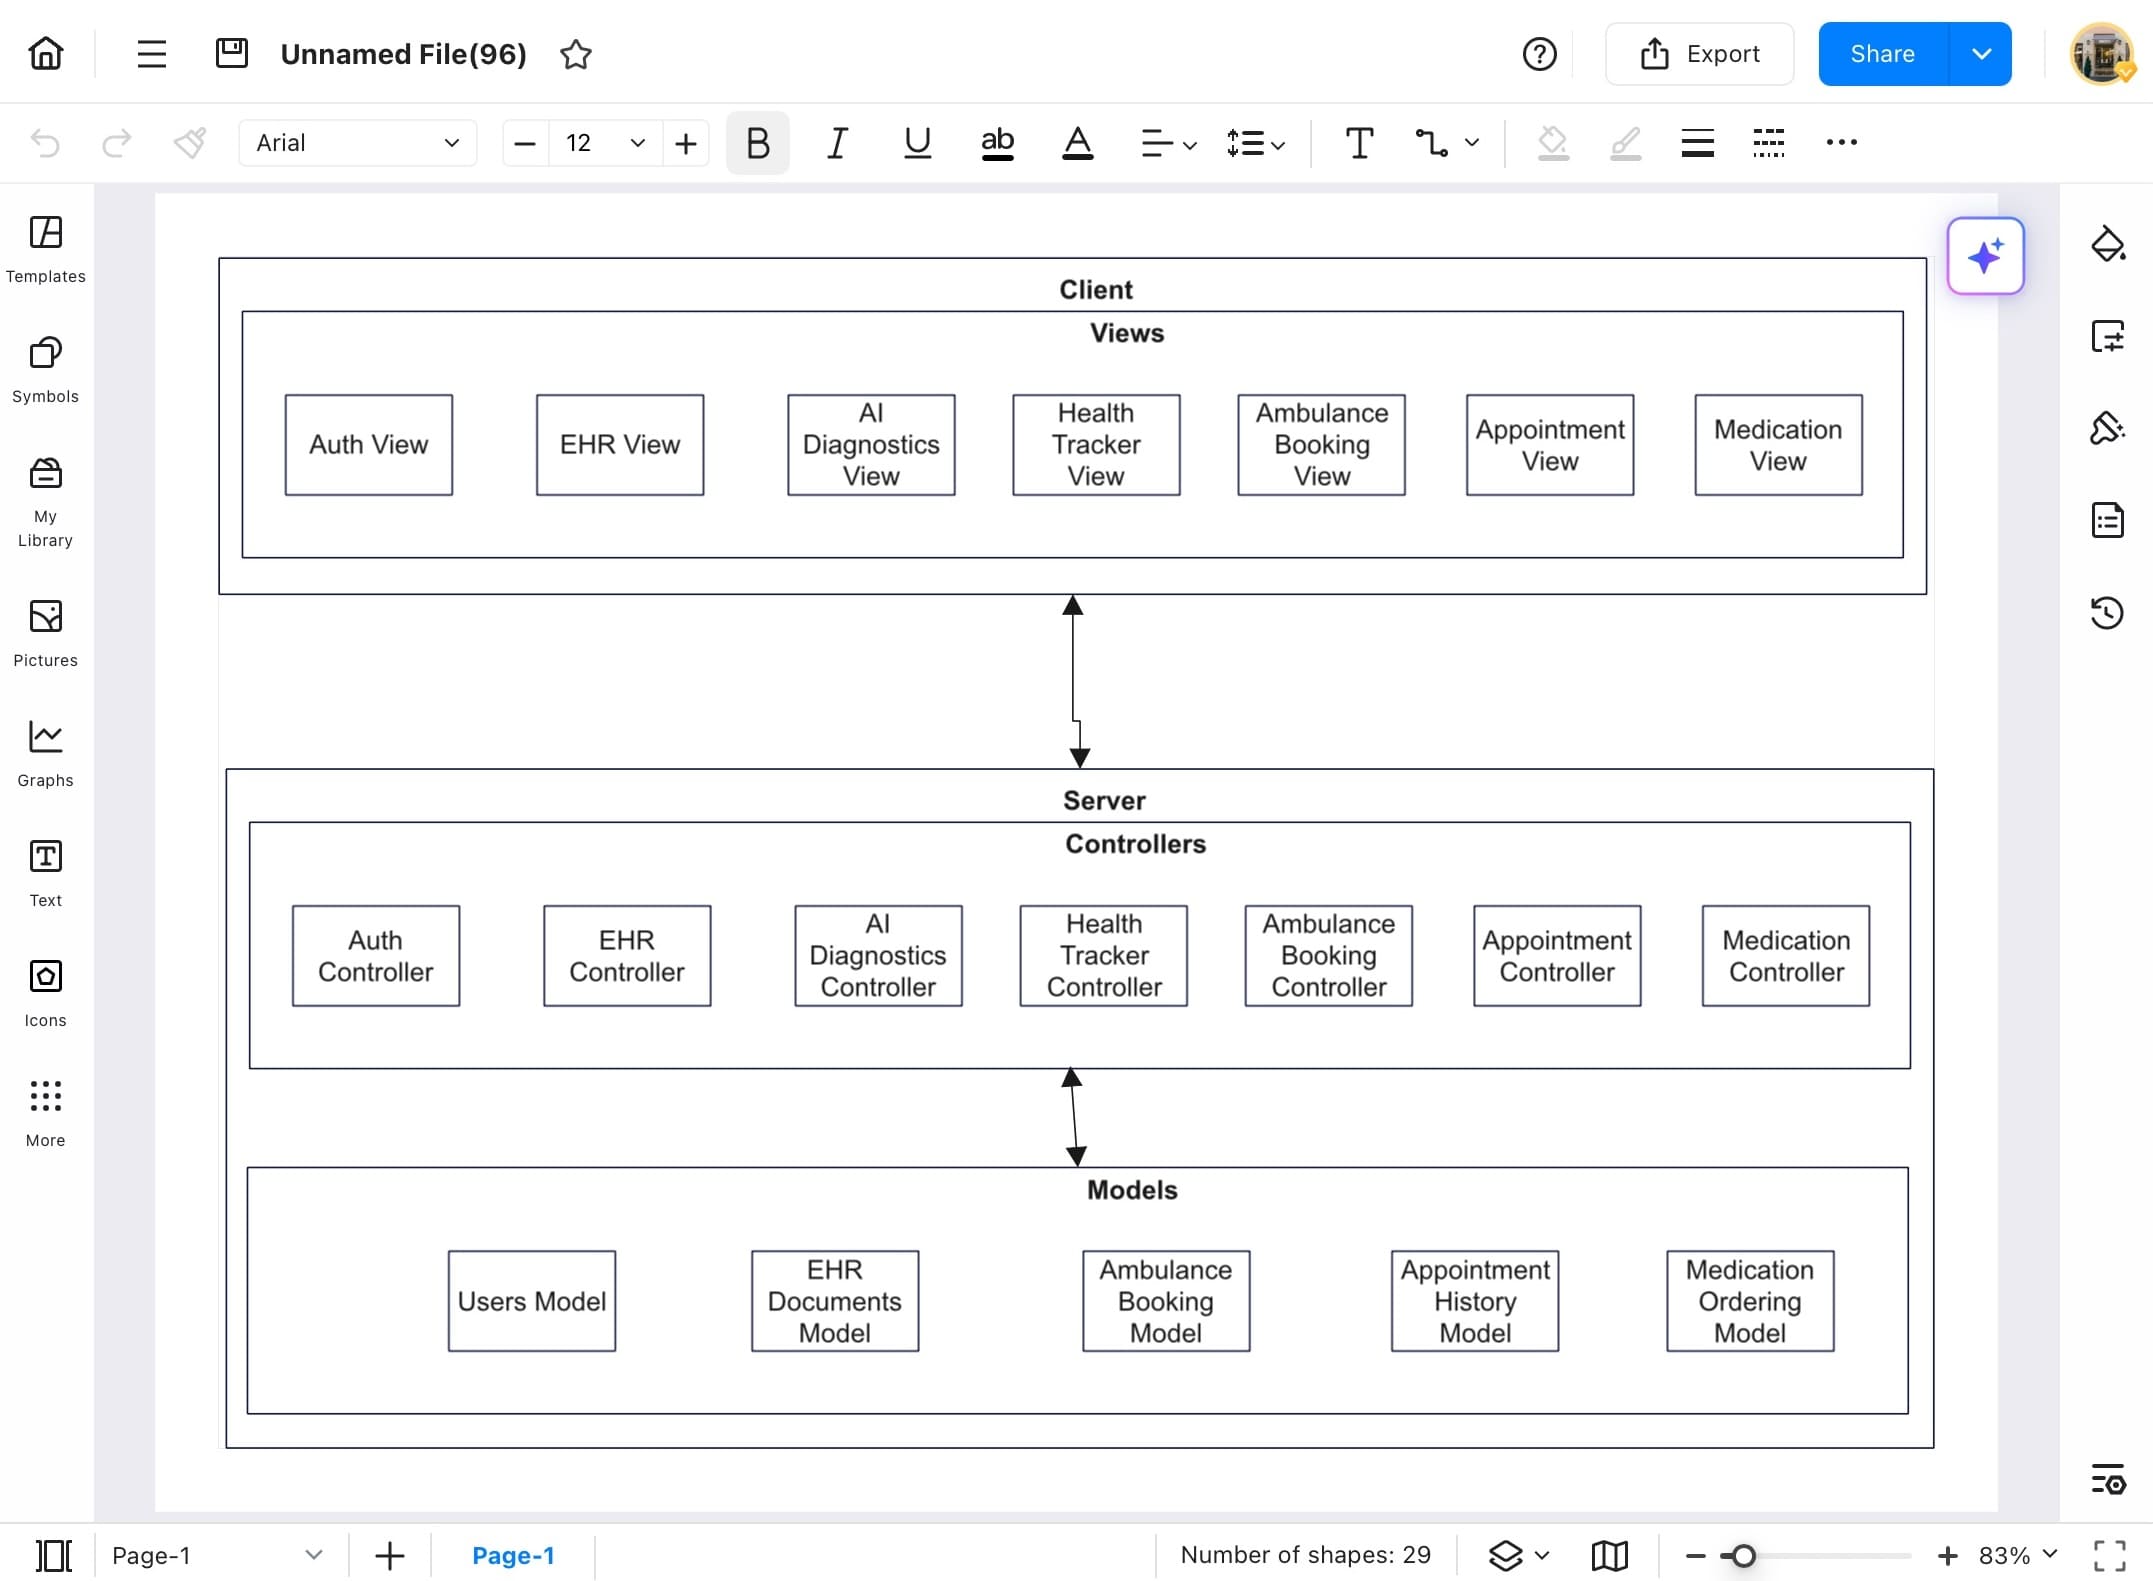
Task: Open version history on the right sidebar
Action: click(2108, 612)
